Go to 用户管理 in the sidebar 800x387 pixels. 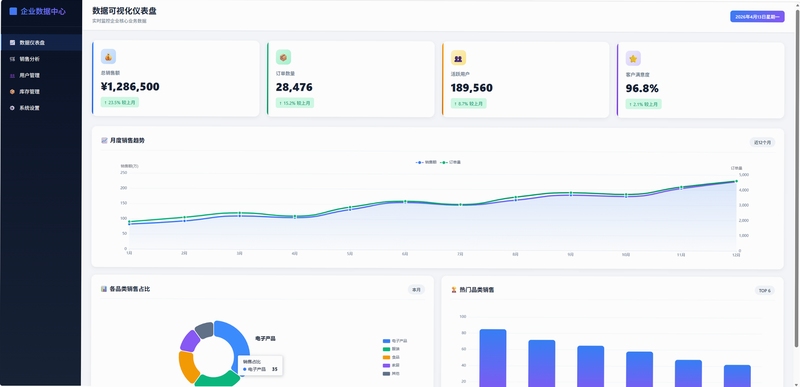click(x=41, y=75)
